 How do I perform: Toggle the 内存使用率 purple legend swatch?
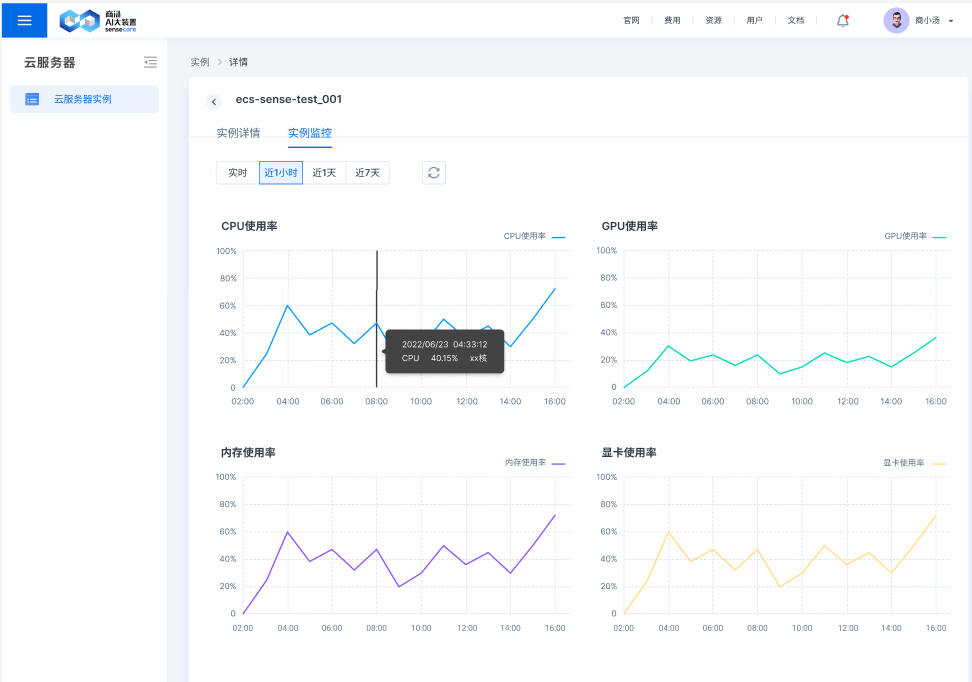click(558, 463)
